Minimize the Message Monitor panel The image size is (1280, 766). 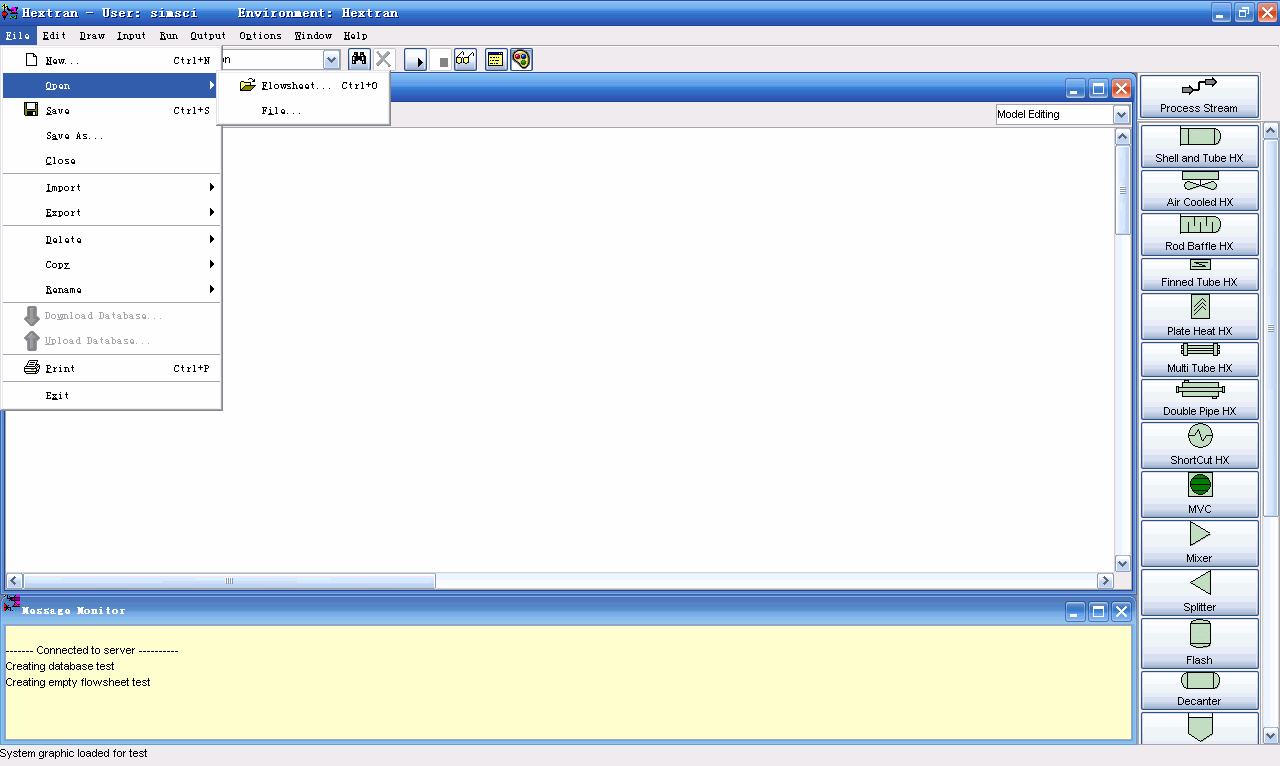click(1076, 612)
